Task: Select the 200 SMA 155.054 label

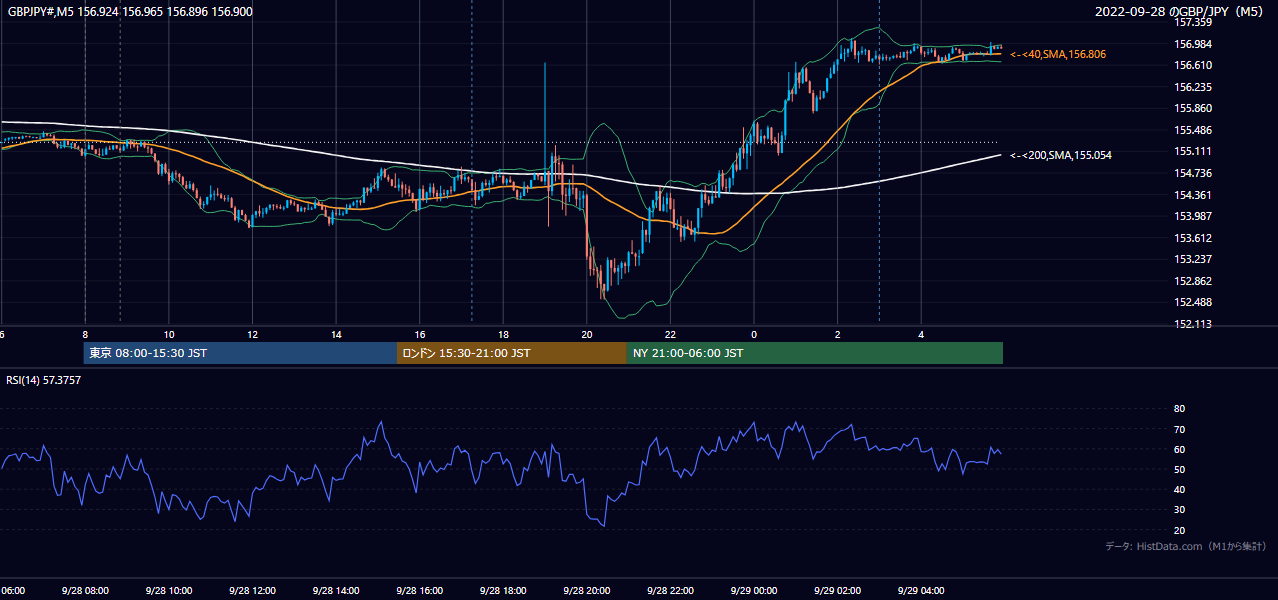Action: pos(1061,155)
